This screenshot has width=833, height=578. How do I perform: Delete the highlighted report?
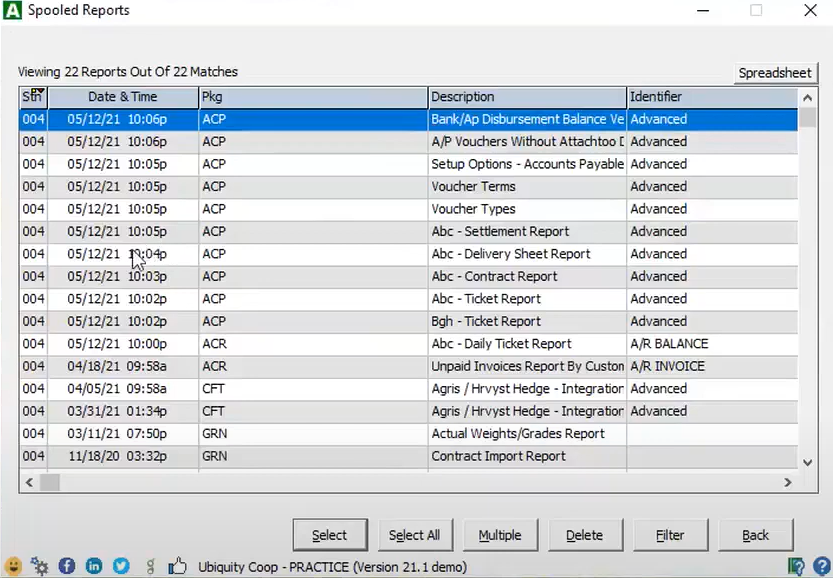point(585,535)
